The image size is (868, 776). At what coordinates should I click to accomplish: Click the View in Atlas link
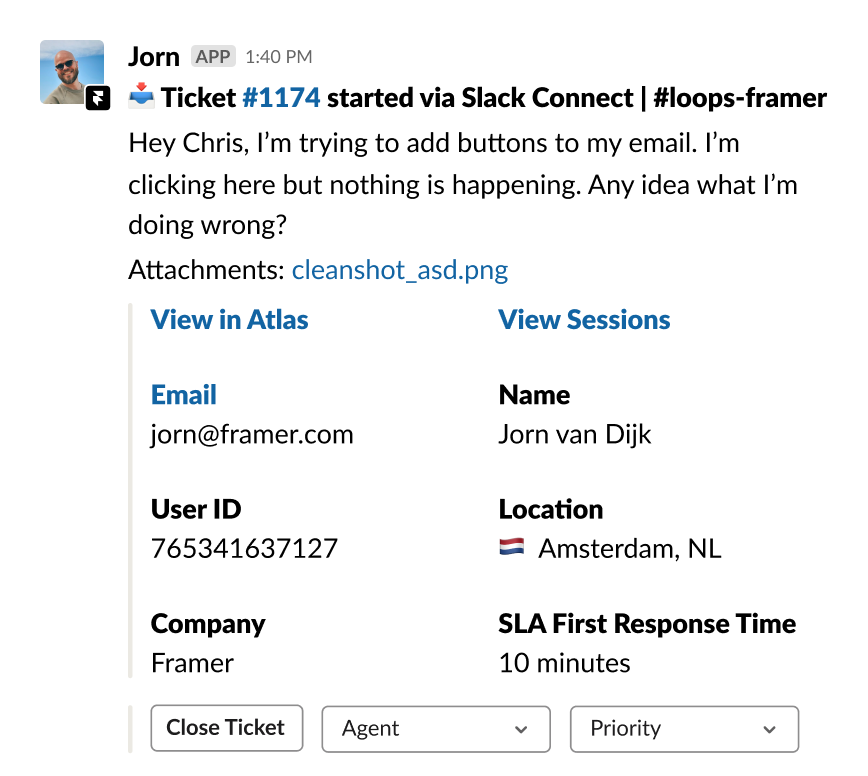pyautogui.click(x=229, y=320)
